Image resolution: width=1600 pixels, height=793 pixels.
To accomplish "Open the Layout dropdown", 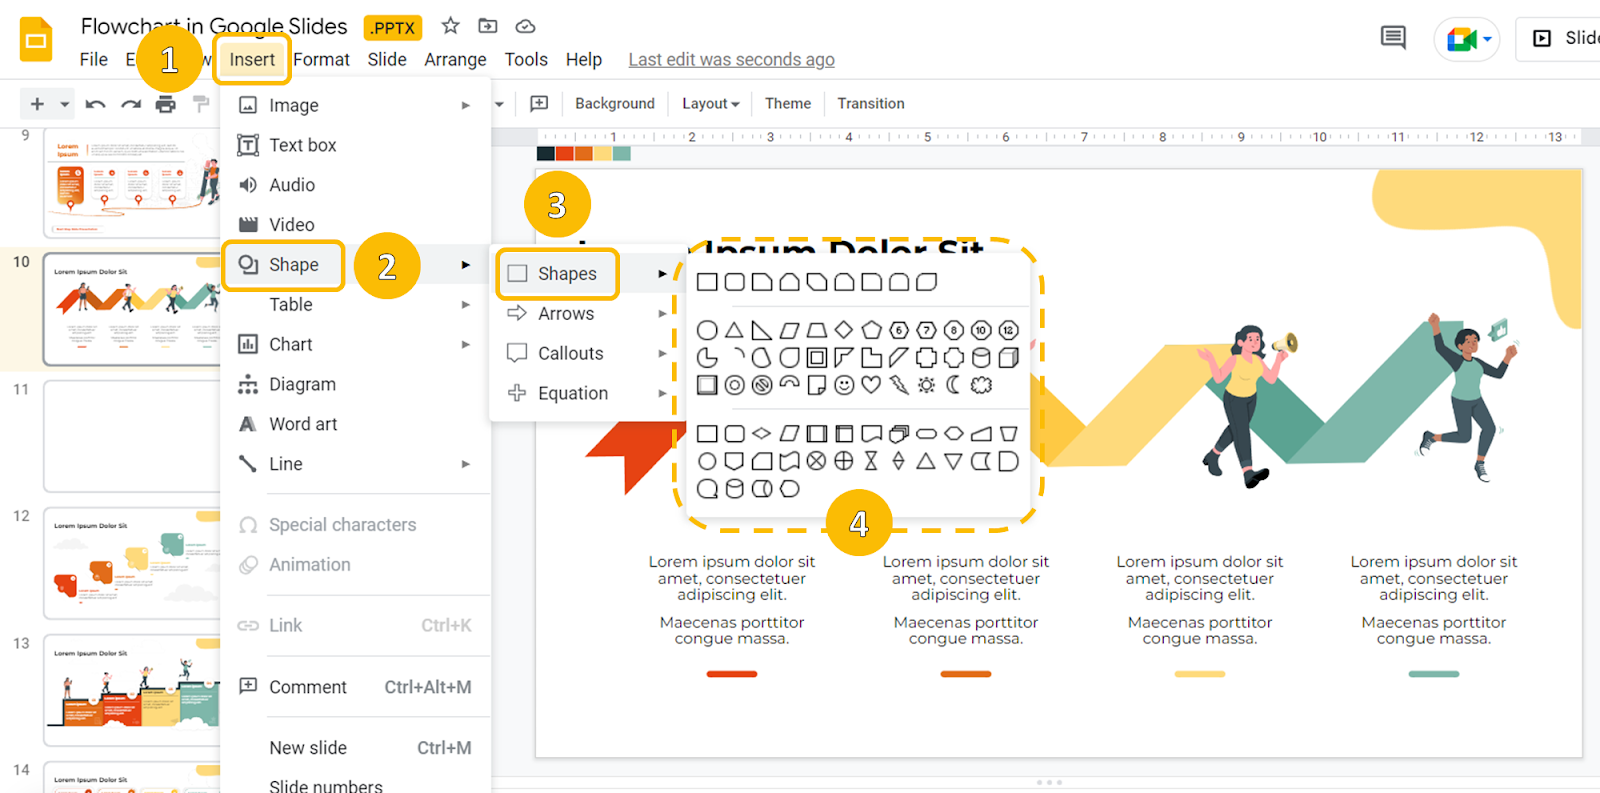I will pyautogui.click(x=710, y=103).
